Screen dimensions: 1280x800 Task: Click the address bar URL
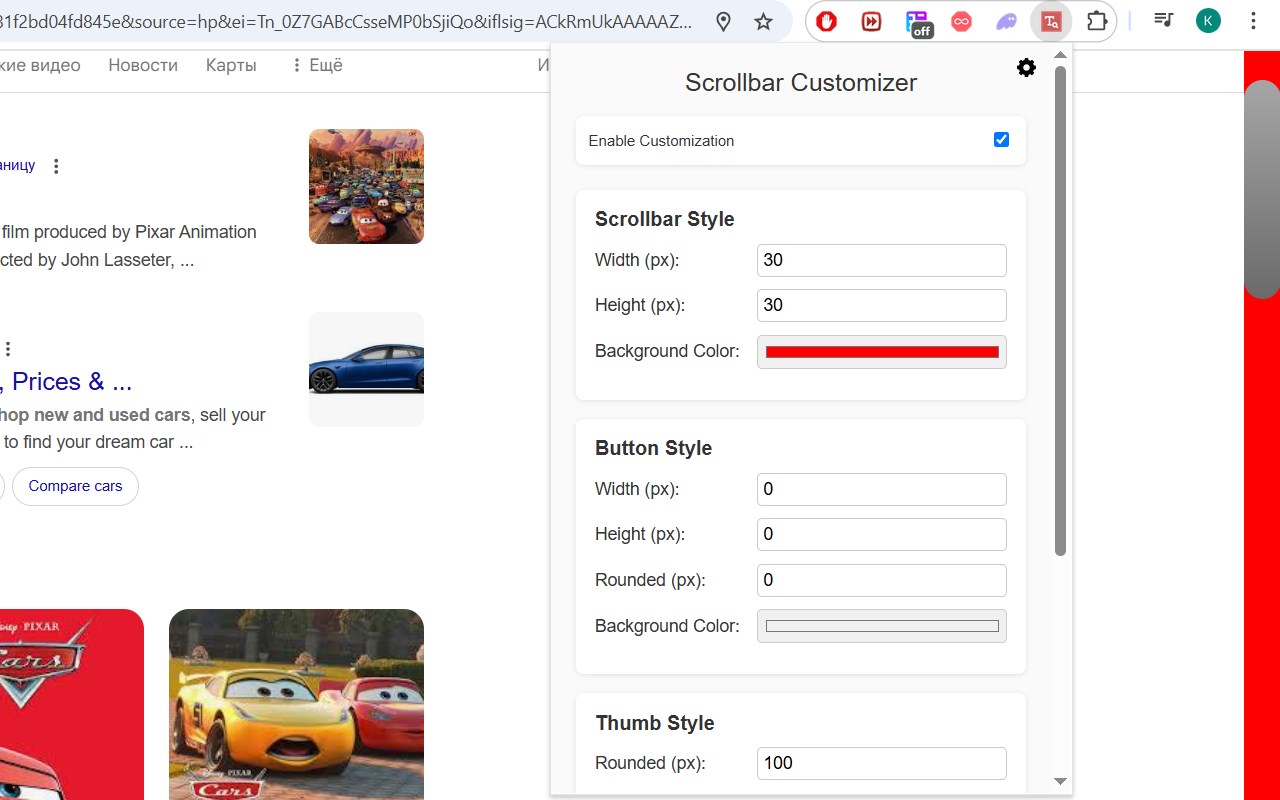pyautogui.click(x=346, y=21)
